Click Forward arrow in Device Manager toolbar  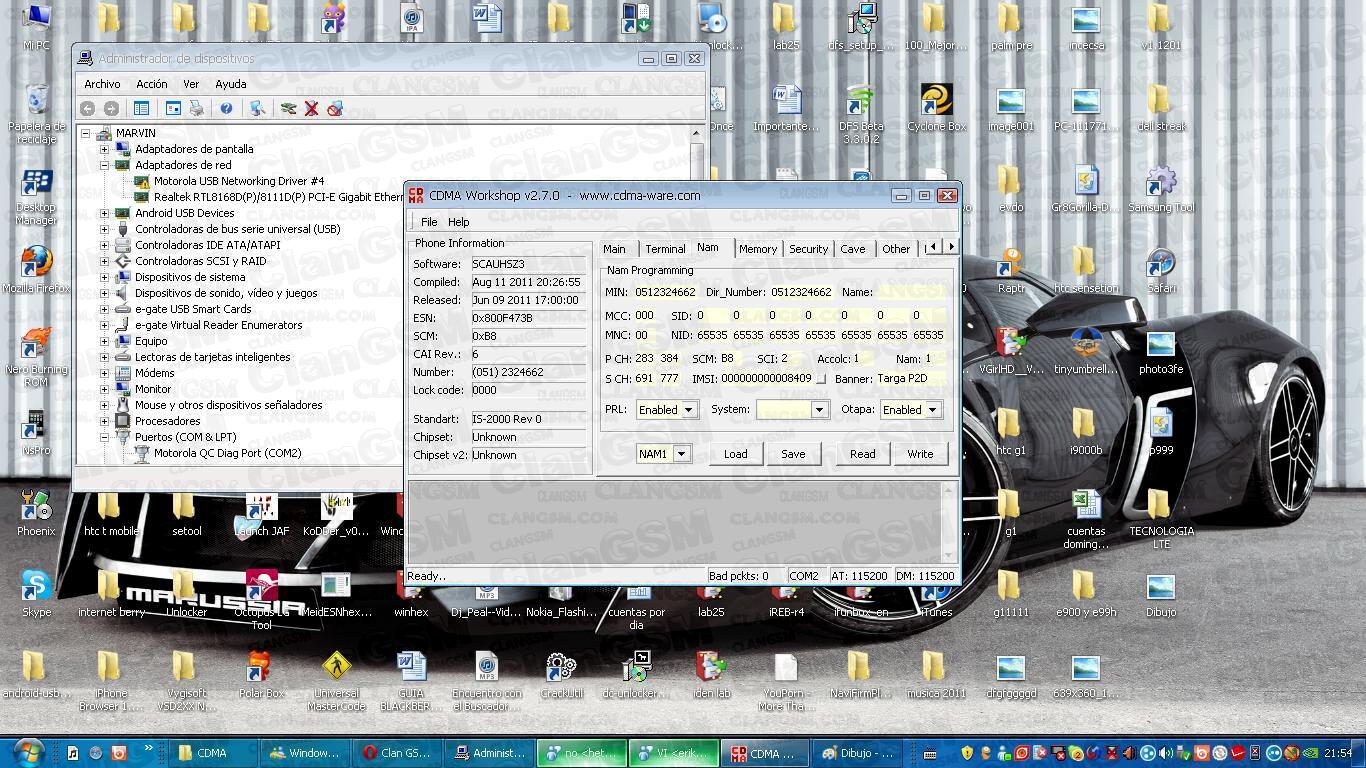point(111,108)
